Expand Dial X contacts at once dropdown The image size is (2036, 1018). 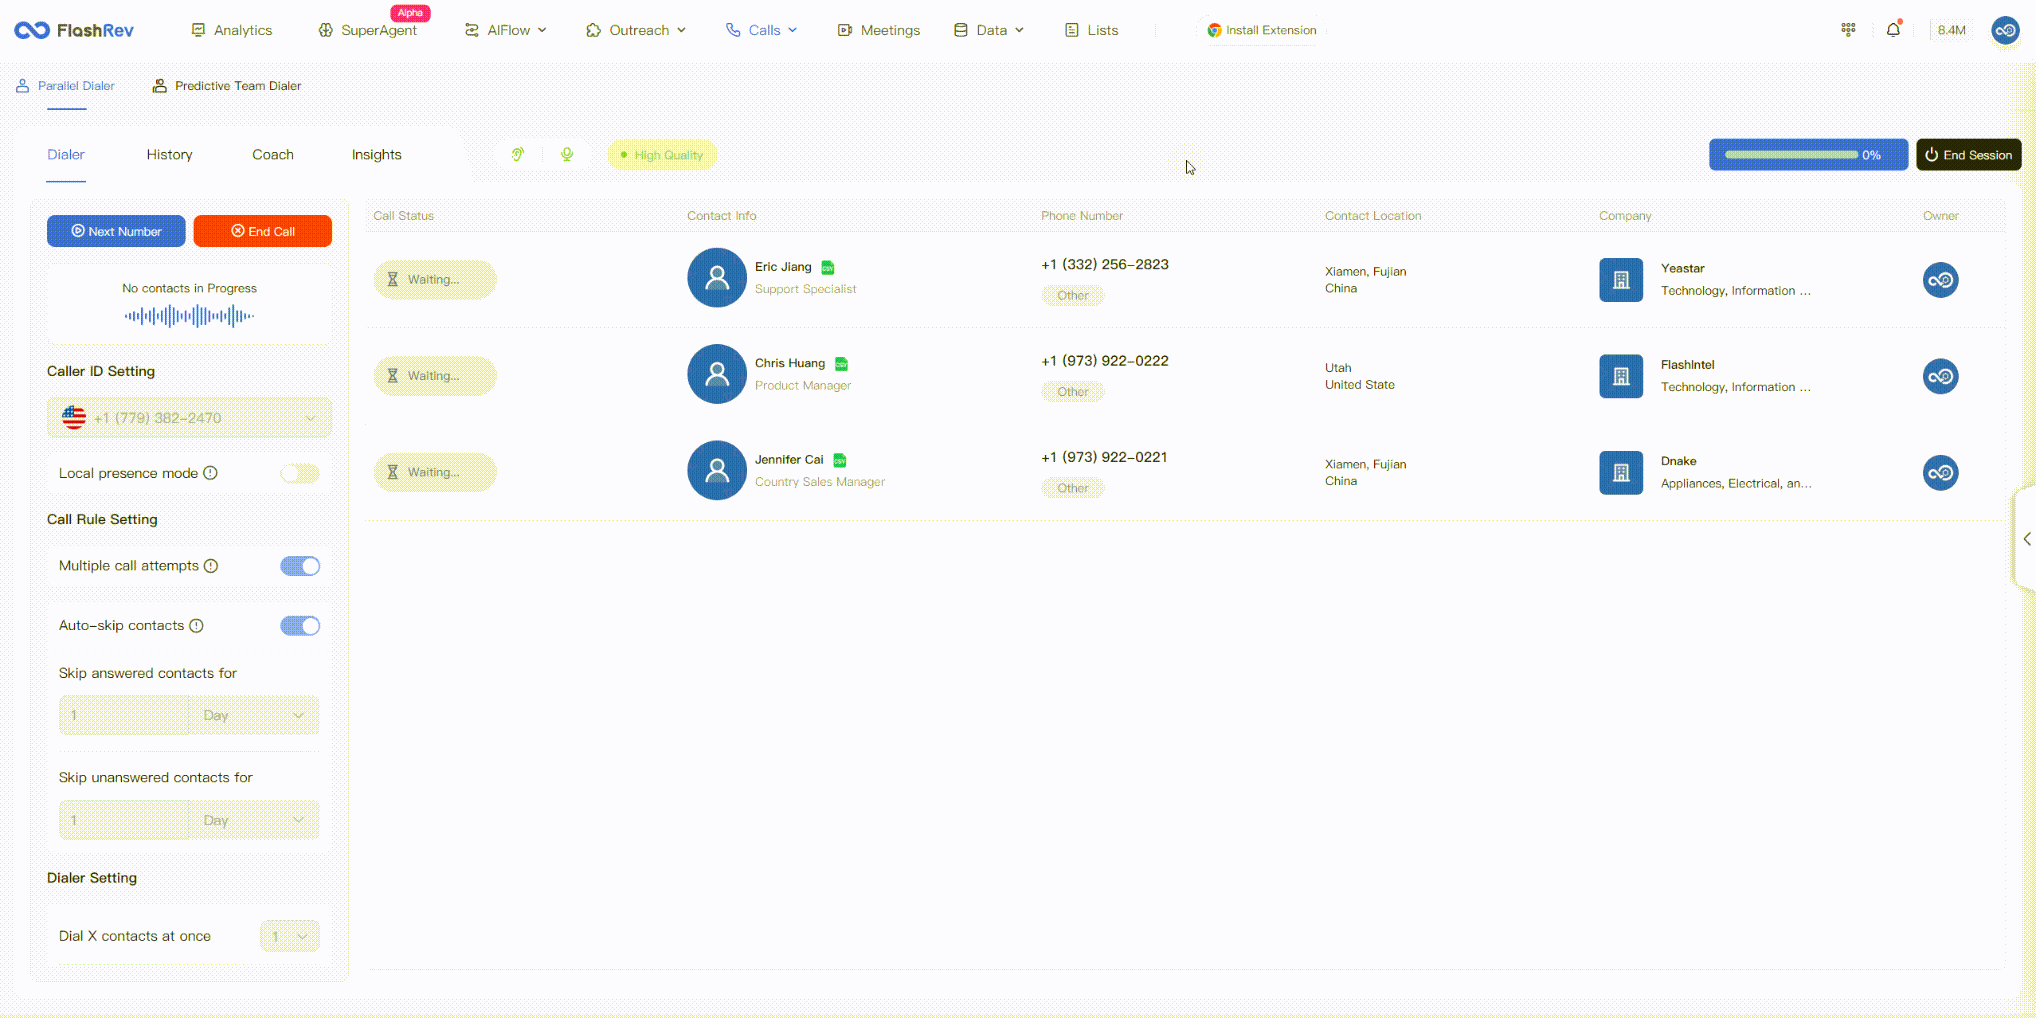(x=289, y=936)
